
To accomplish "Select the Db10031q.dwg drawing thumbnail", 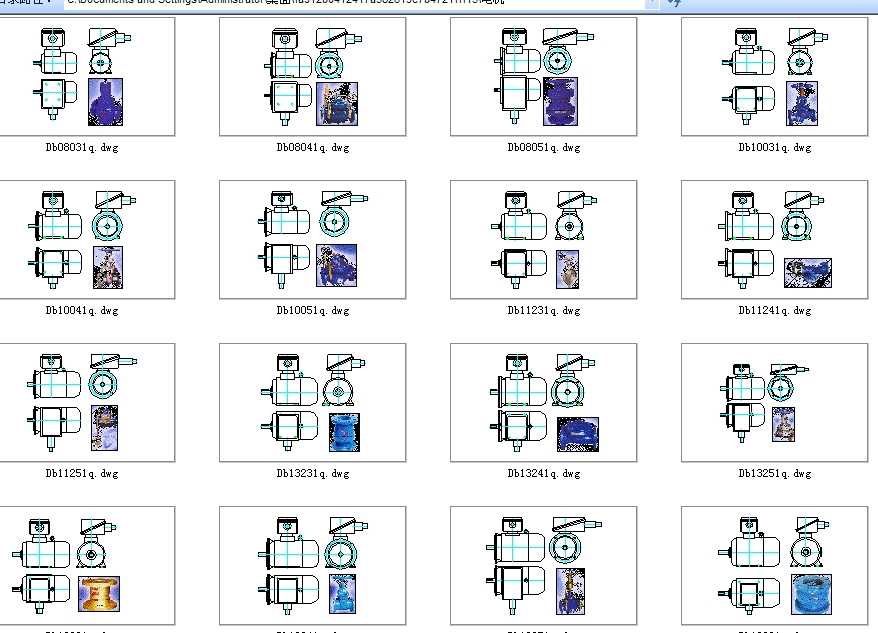I will pos(774,76).
